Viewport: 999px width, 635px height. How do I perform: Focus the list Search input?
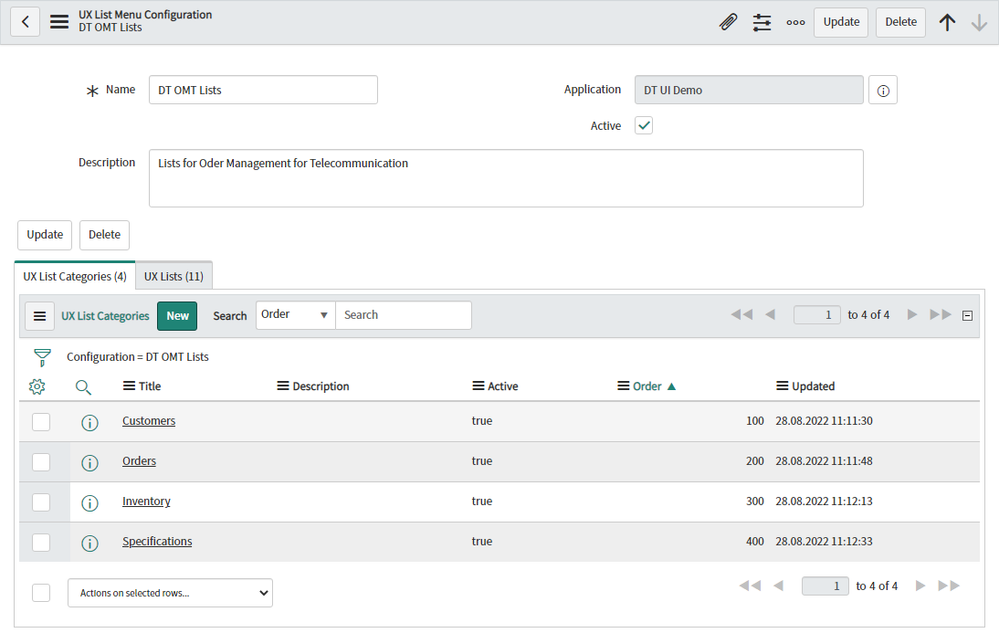[x=403, y=315]
